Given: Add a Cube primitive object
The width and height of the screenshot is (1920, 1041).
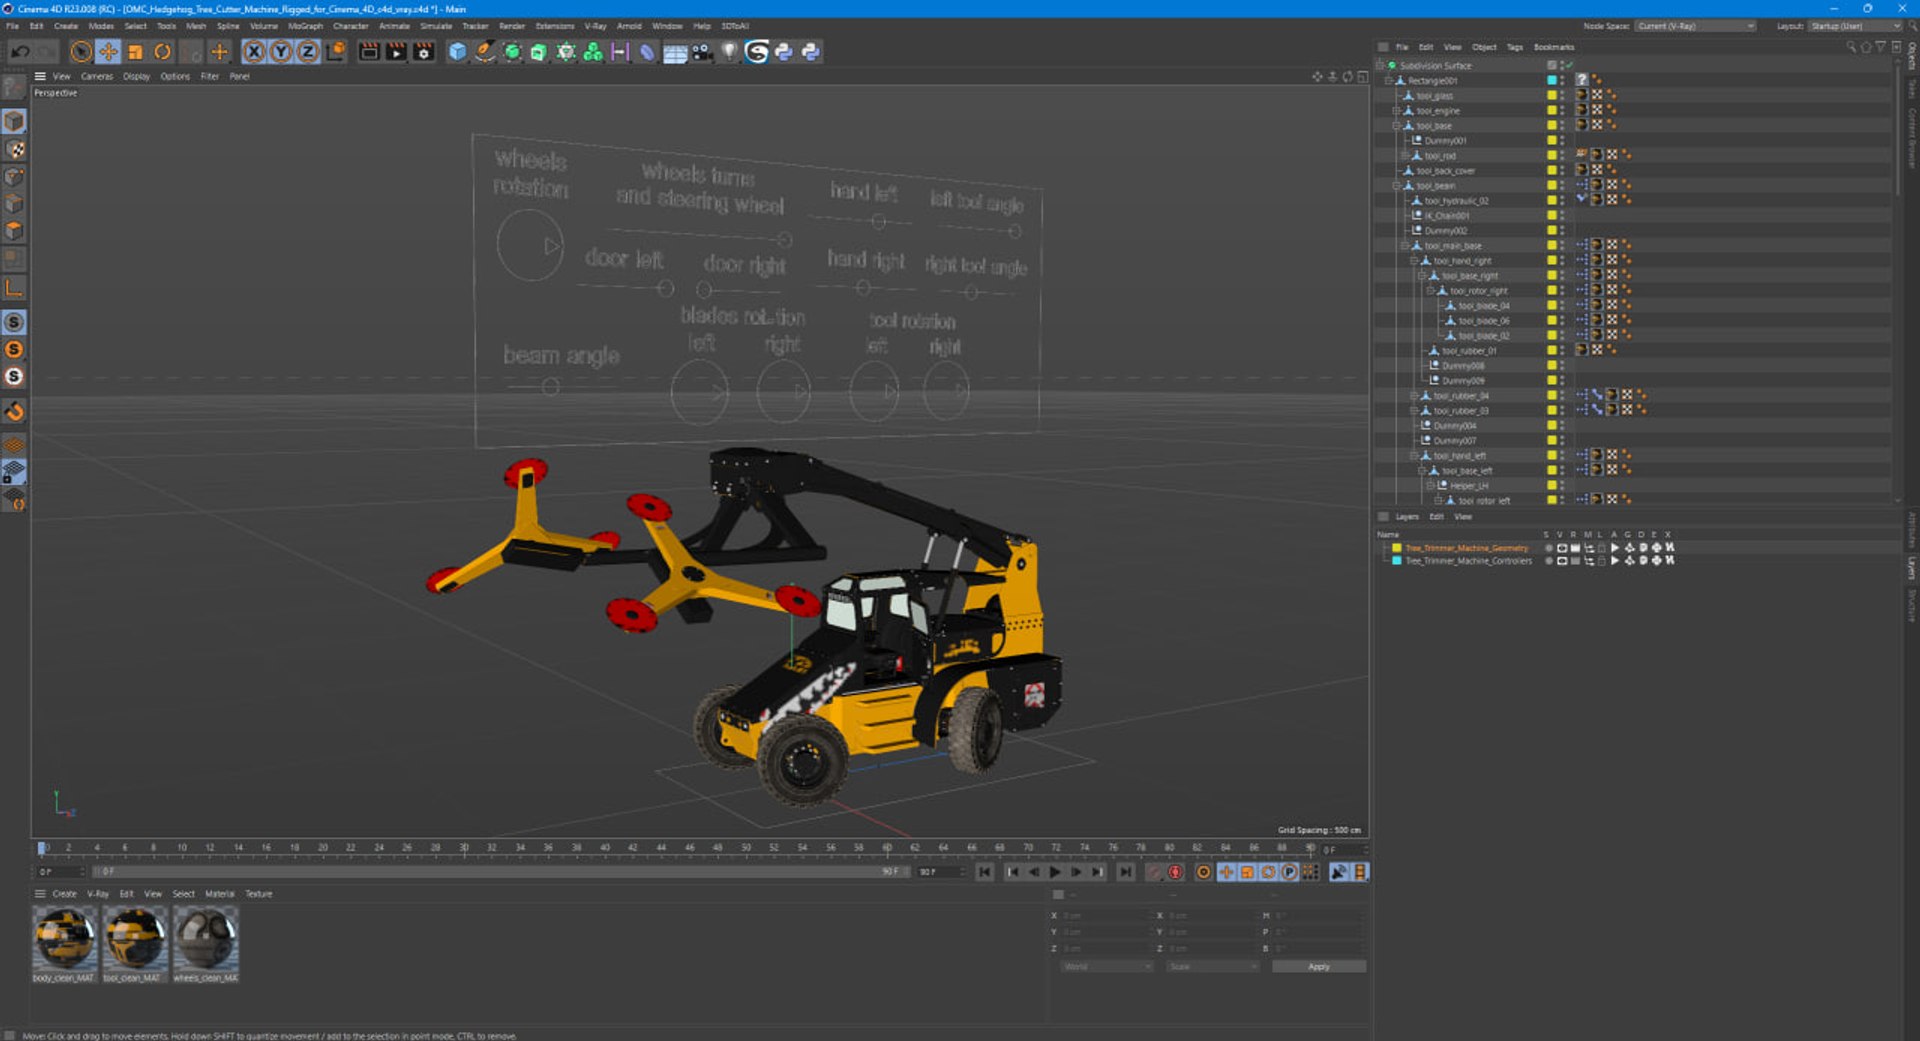Looking at the screenshot, I should [x=457, y=52].
